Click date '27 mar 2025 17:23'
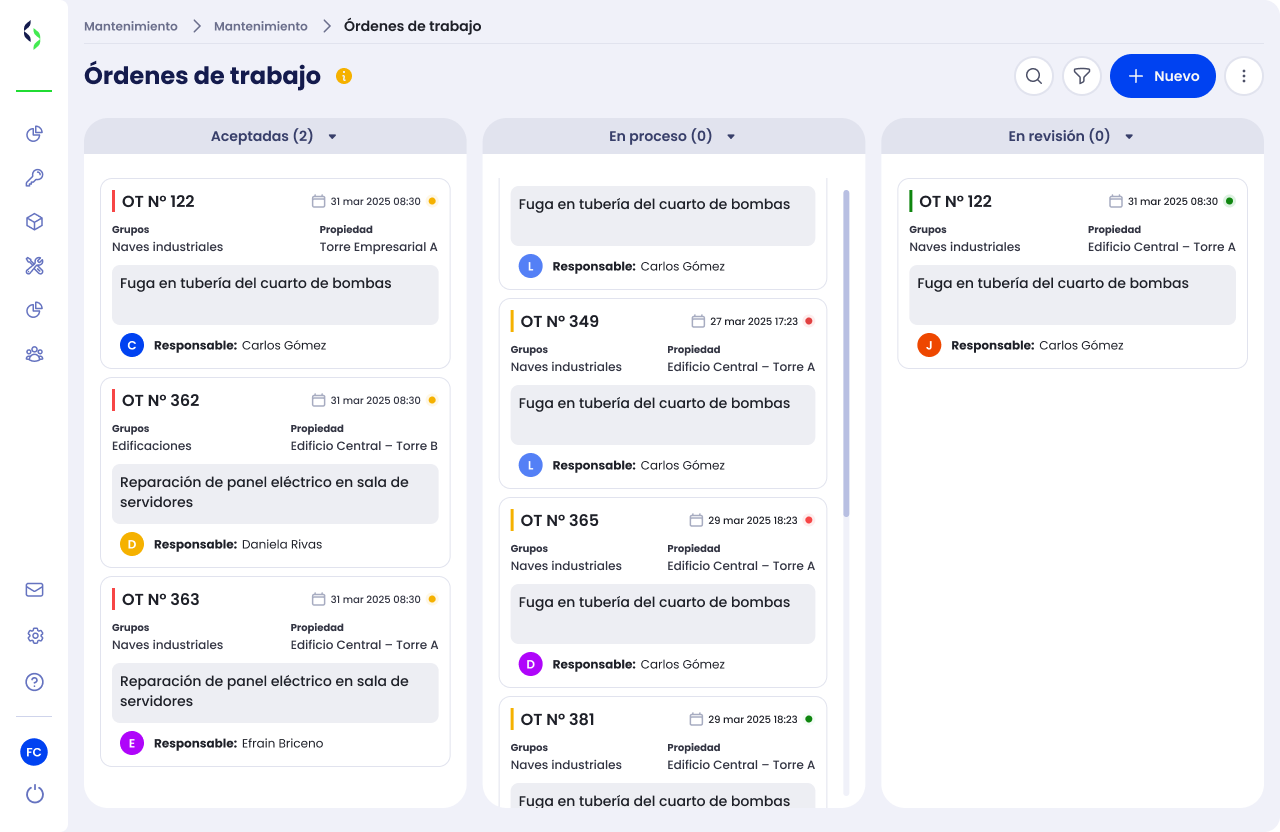The height and width of the screenshot is (832, 1280). (754, 321)
